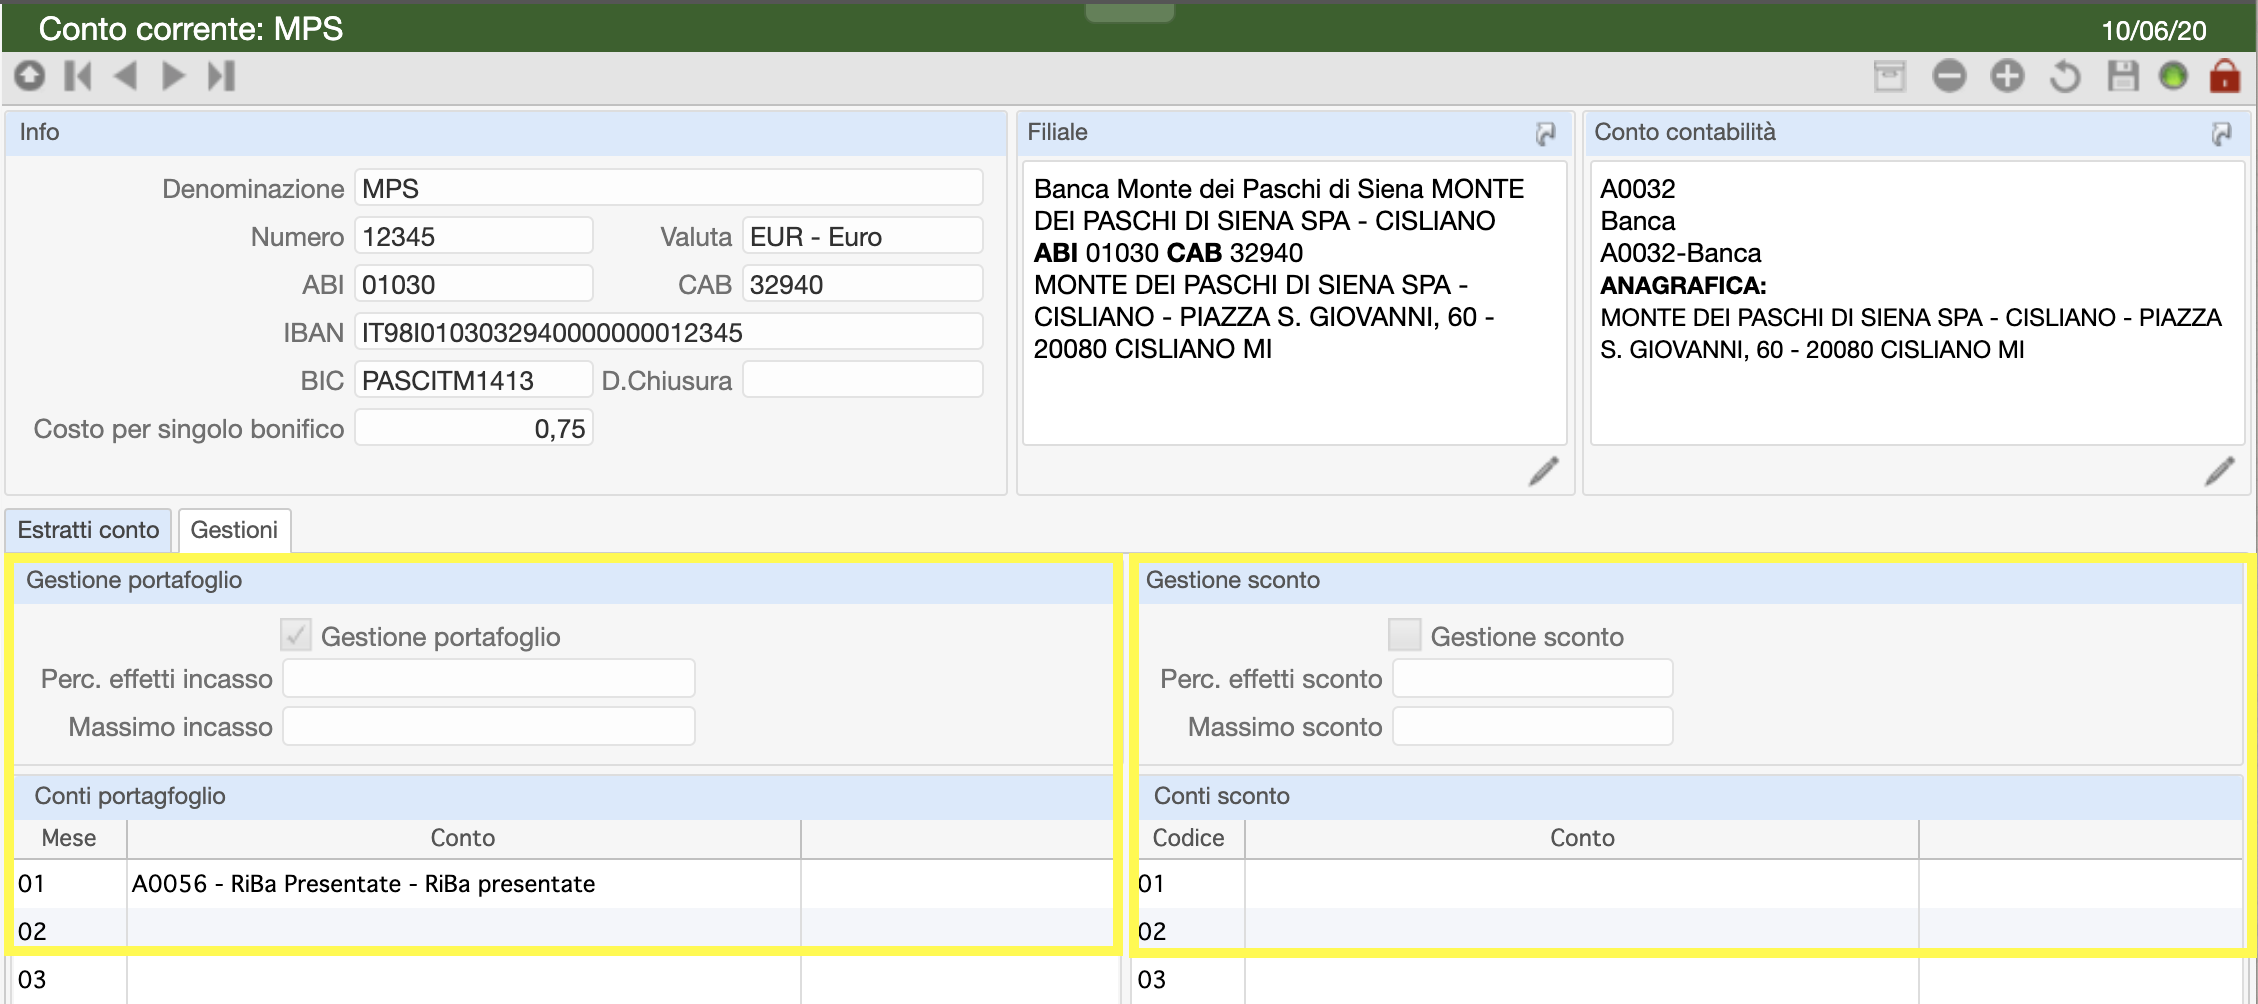Click the red padlock icon
This screenshot has width=2258, height=1004.
[x=2225, y=76]
